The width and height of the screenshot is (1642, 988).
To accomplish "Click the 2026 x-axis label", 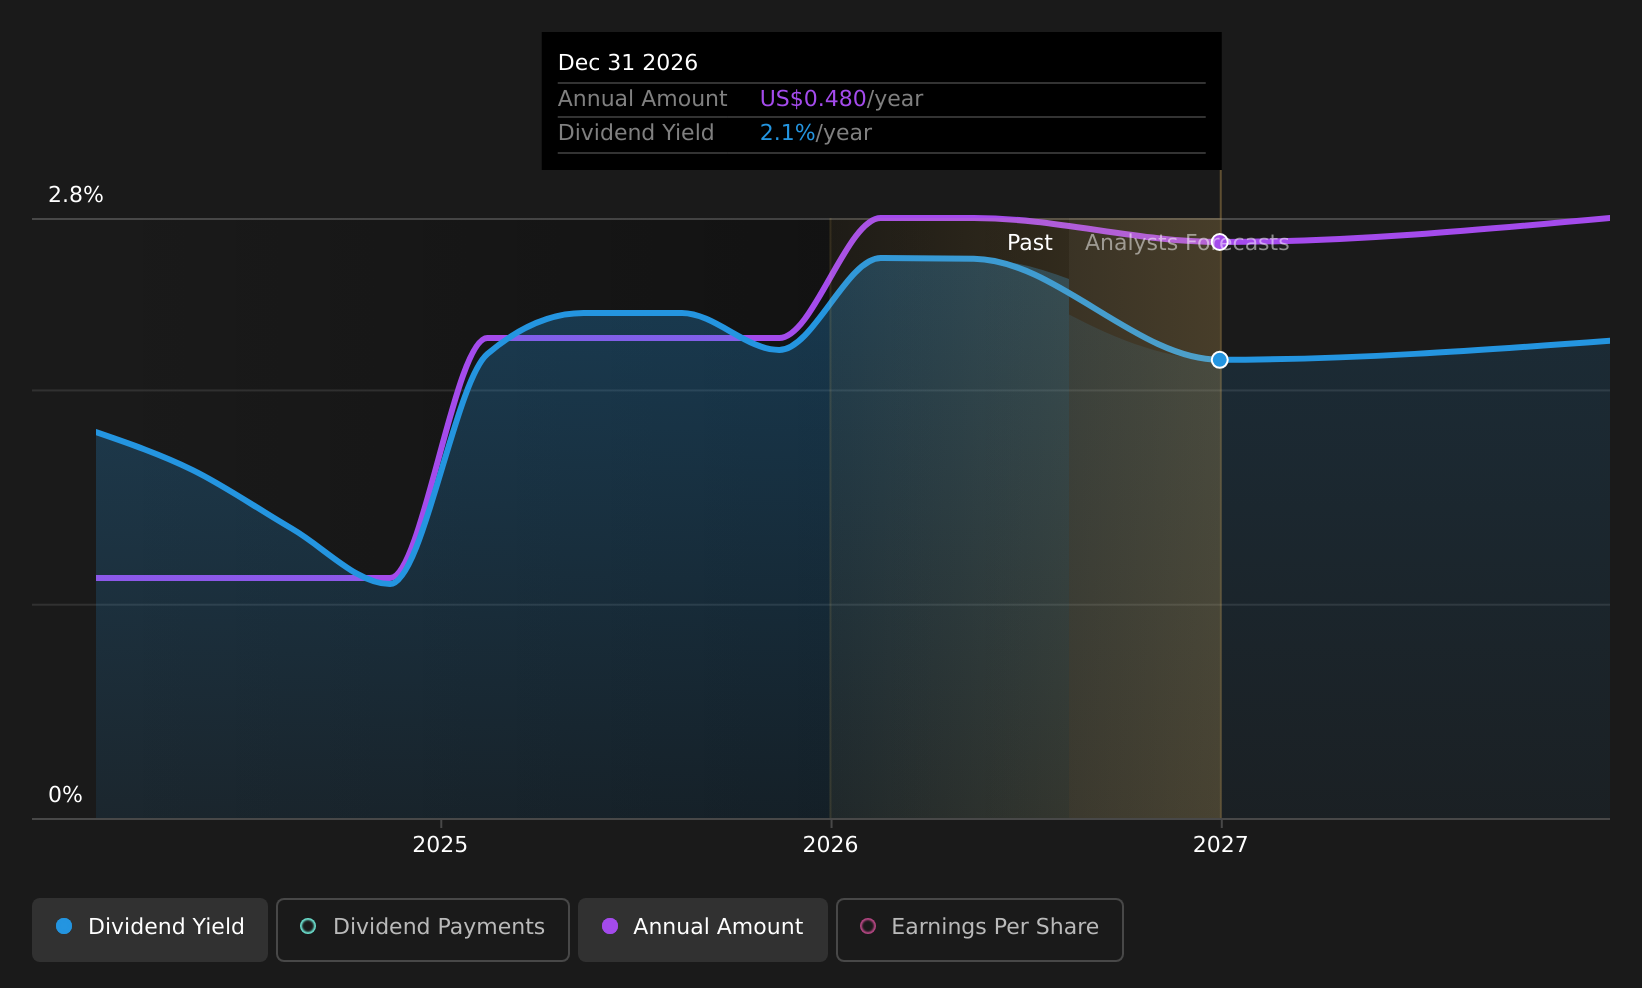I will tap(830, 845).
